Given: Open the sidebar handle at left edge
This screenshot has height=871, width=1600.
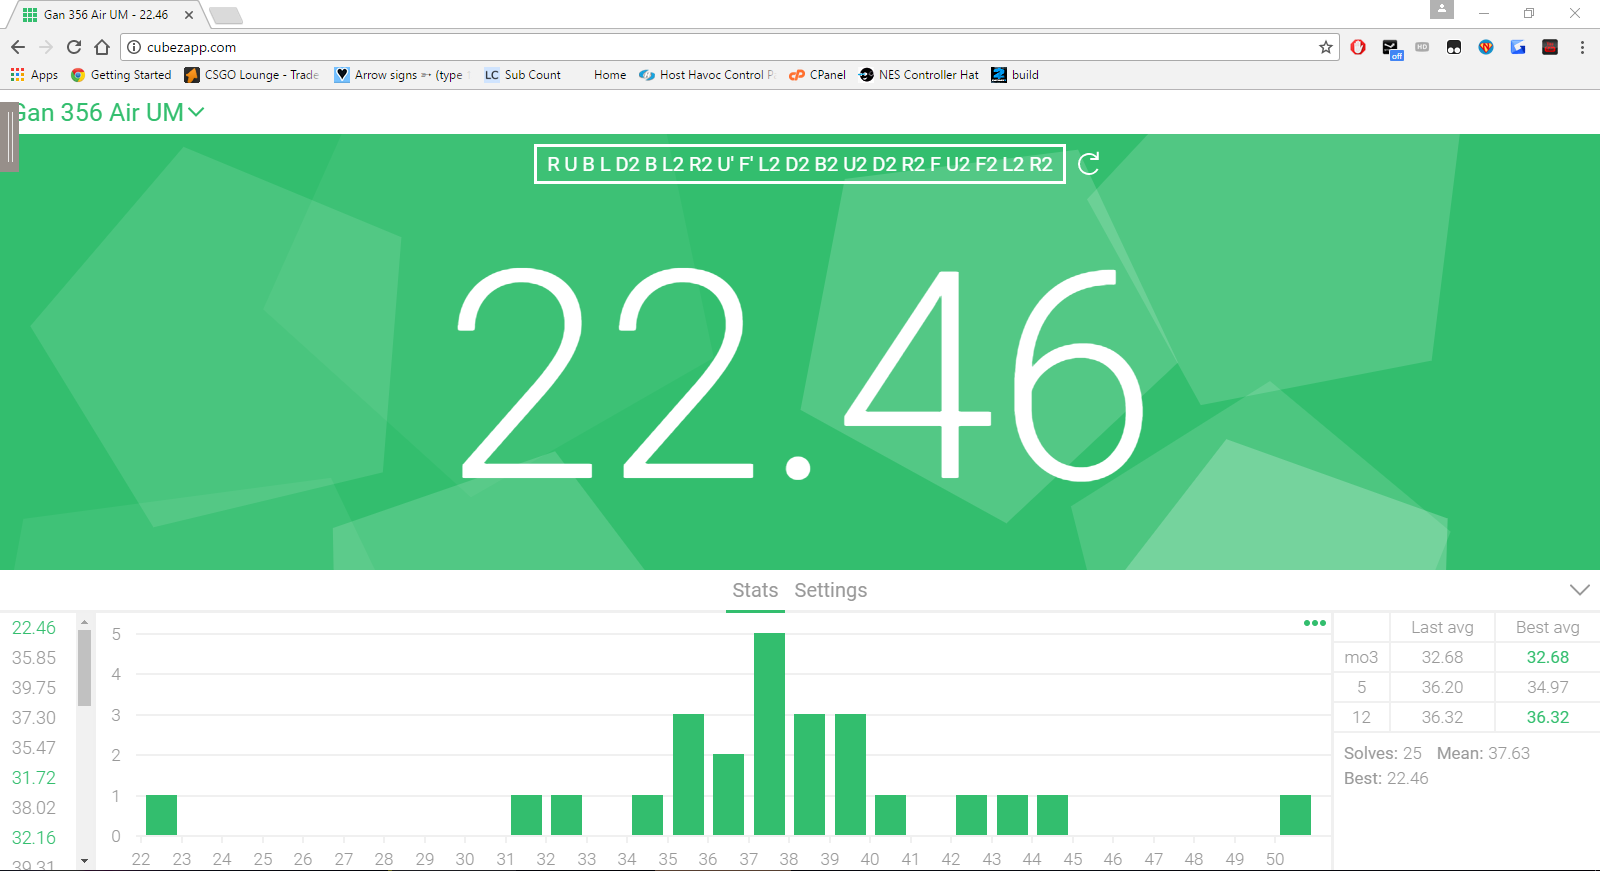Looking at the screenshot, I should point(10,137).
